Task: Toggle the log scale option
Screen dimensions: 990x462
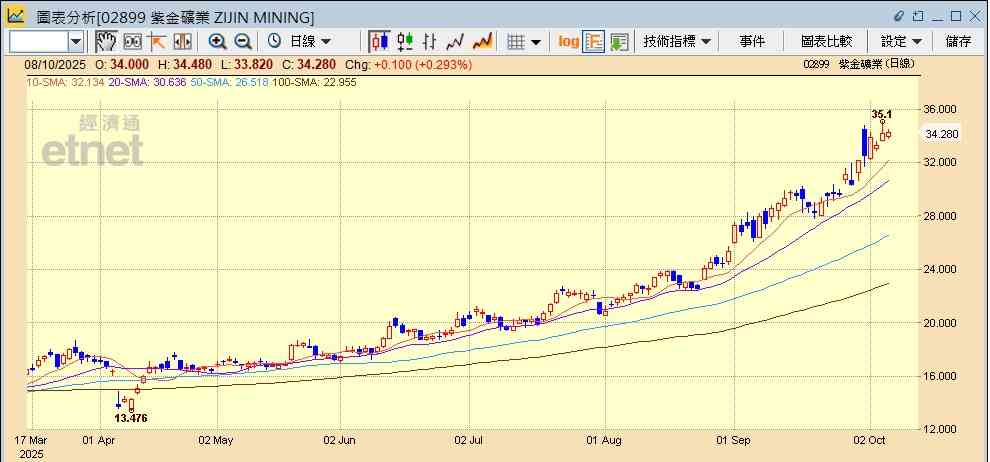Action: [x=568, y=41]
